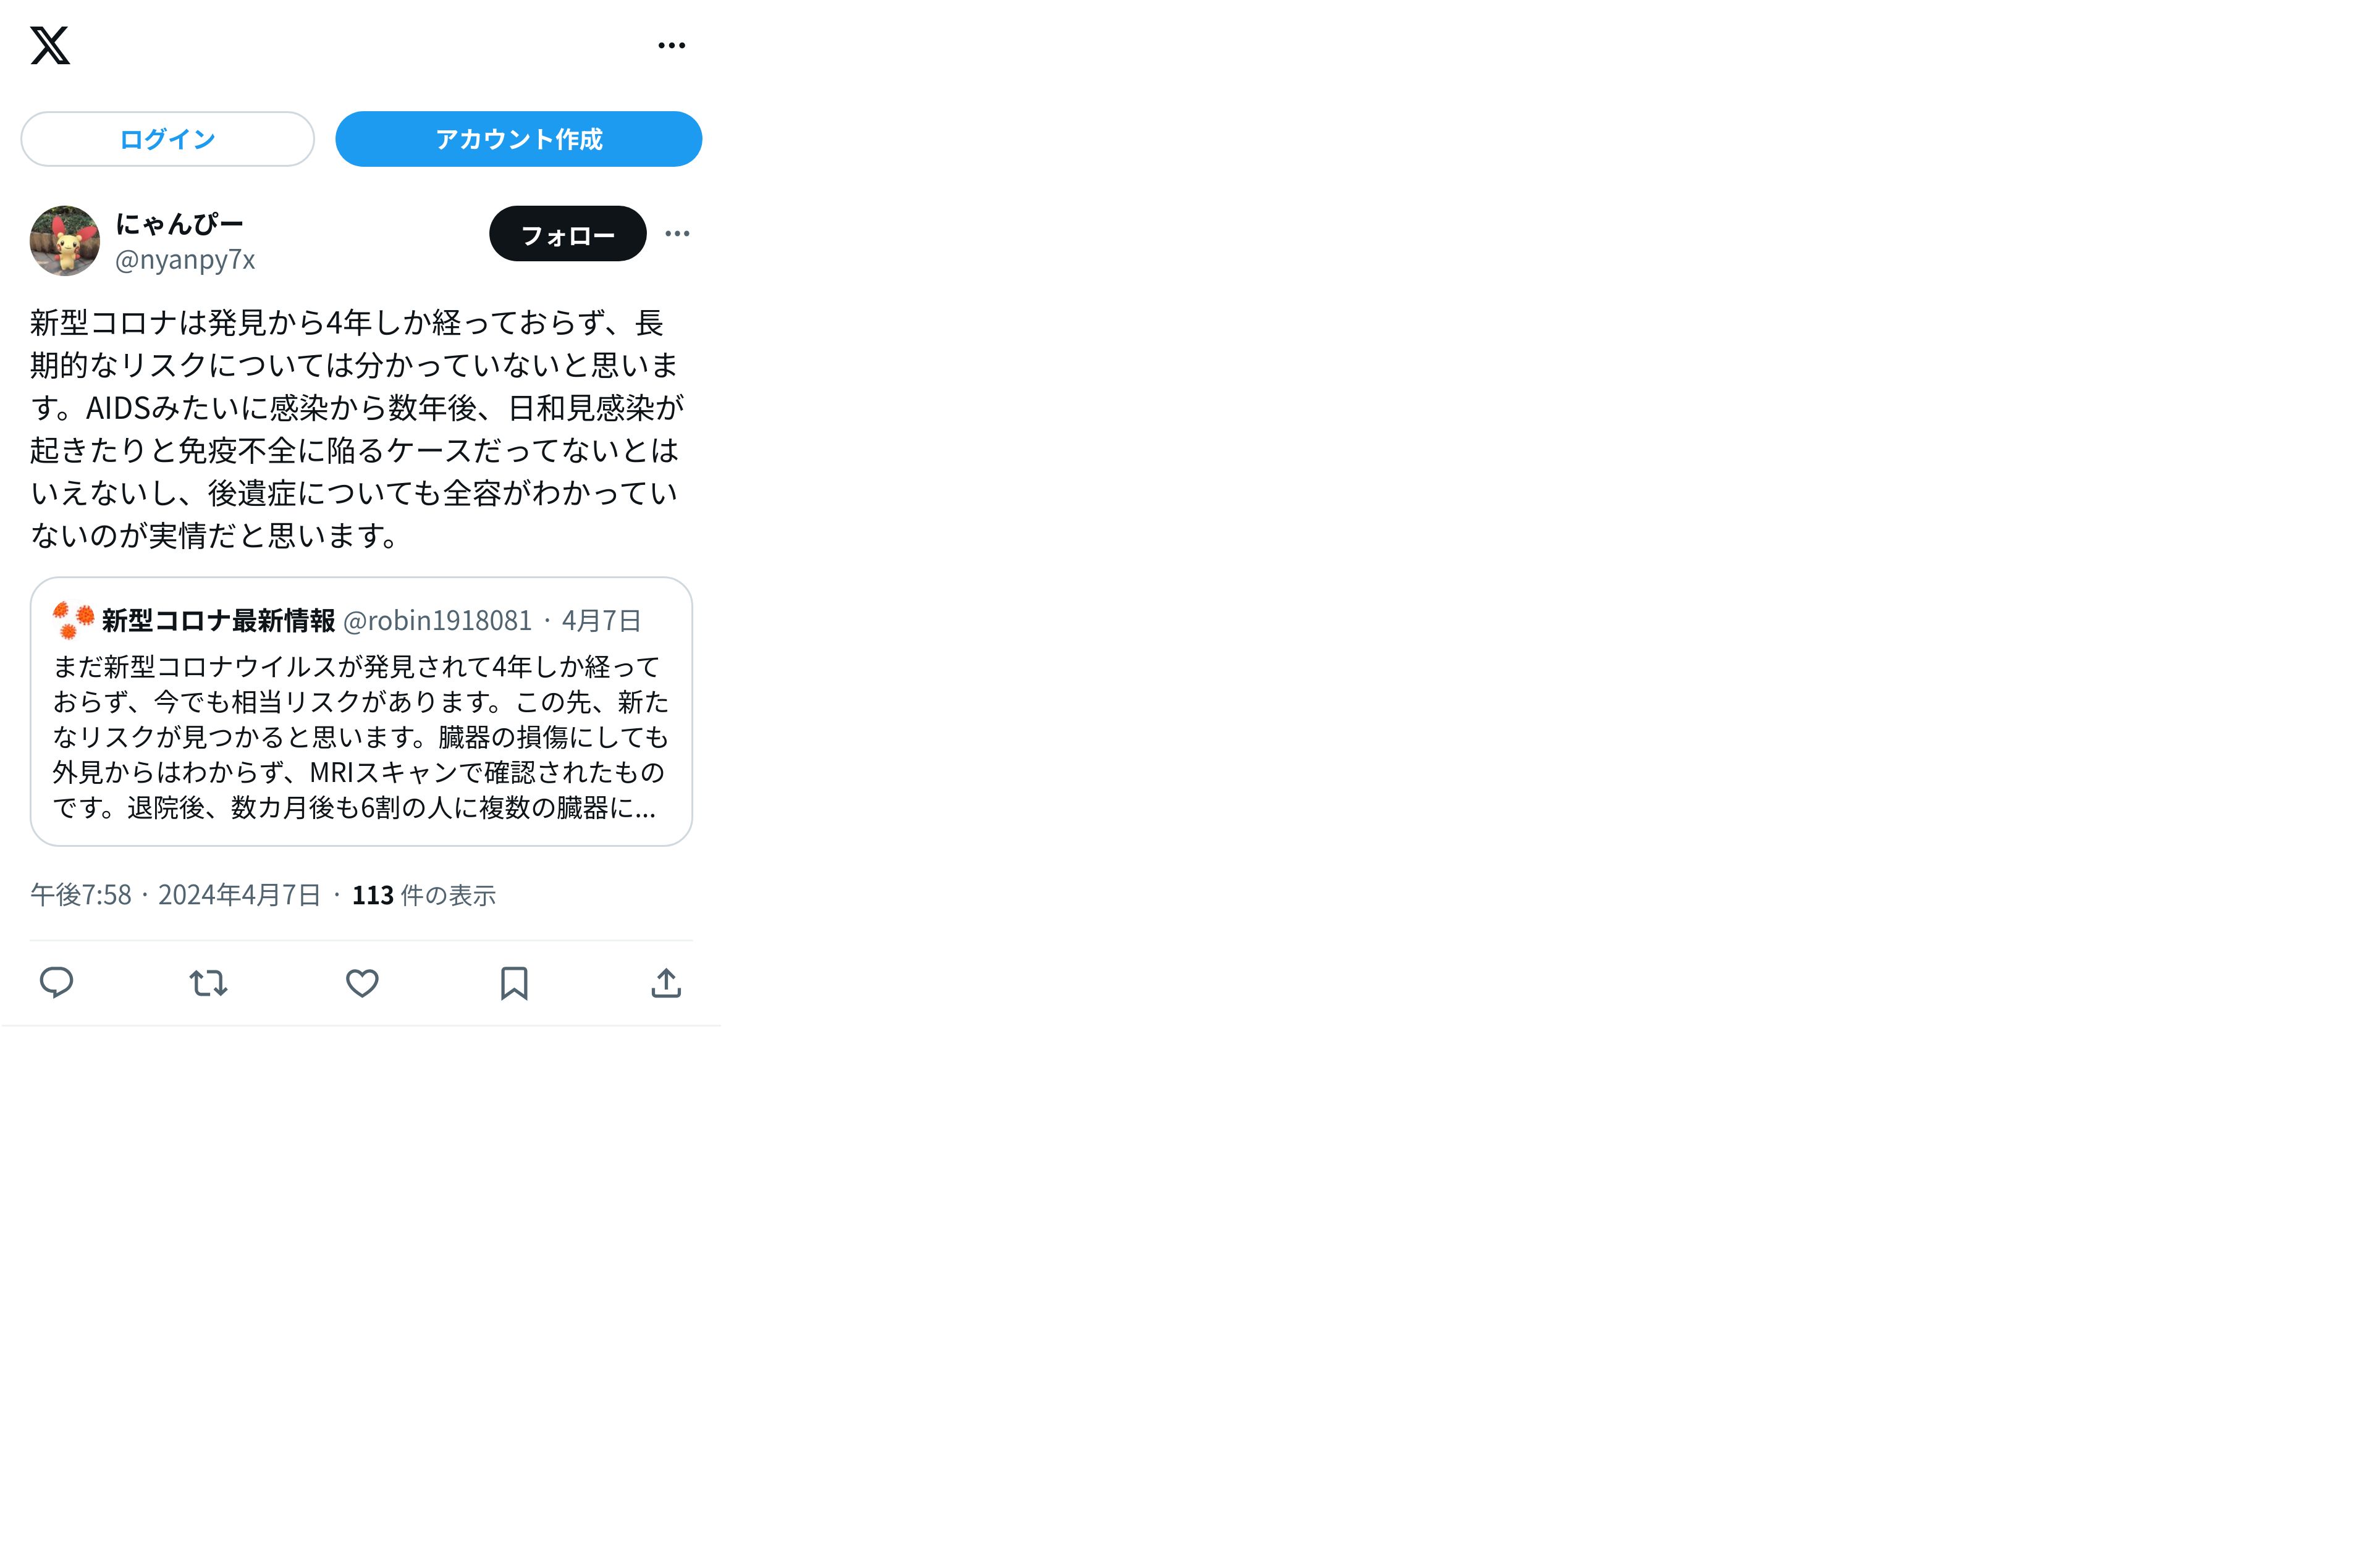Open the quoted 新型コロナ最新情報 post
The width and height of the screenshot is (2380, 1564).
click(361, 711)
